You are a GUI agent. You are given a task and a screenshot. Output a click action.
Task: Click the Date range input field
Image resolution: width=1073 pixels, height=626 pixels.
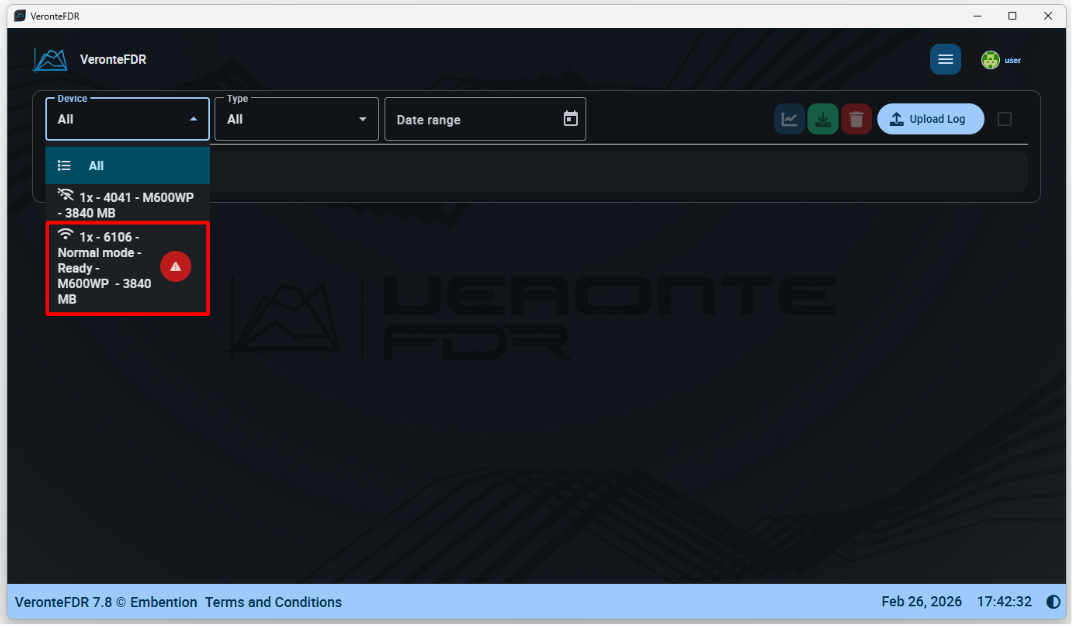pyautogui.click(x=470, y=119)
